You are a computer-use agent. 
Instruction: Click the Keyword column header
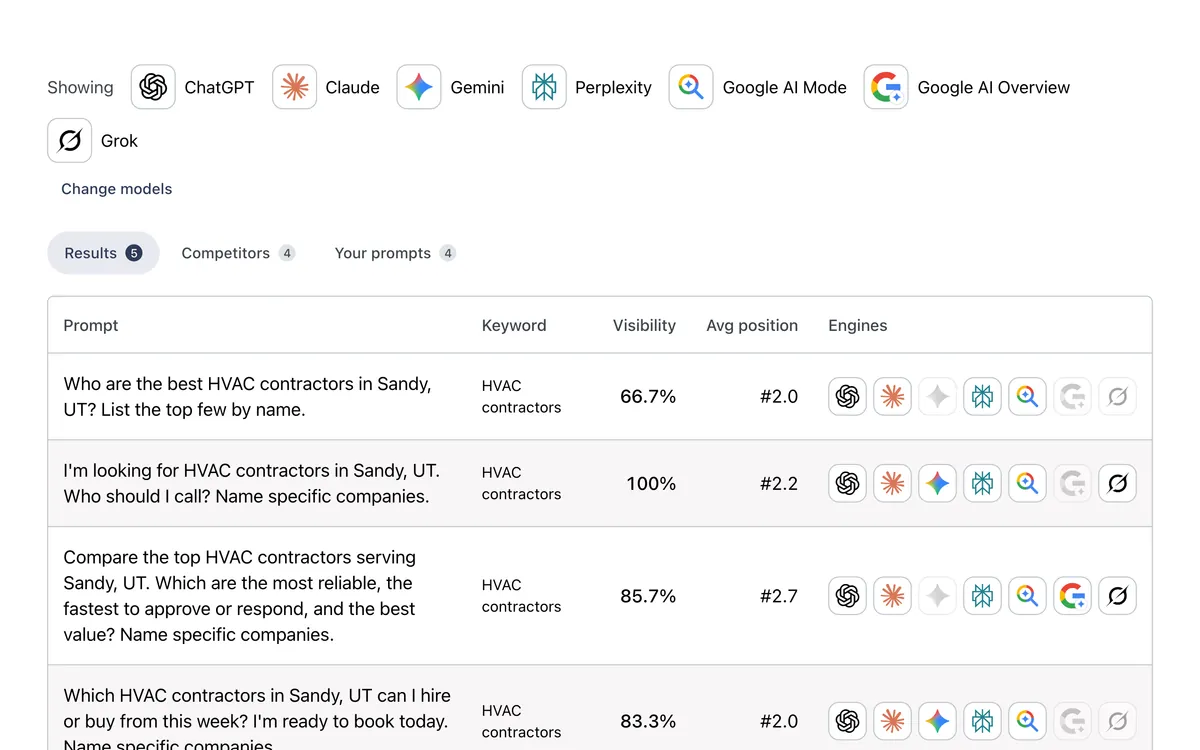tap(514, 325)
